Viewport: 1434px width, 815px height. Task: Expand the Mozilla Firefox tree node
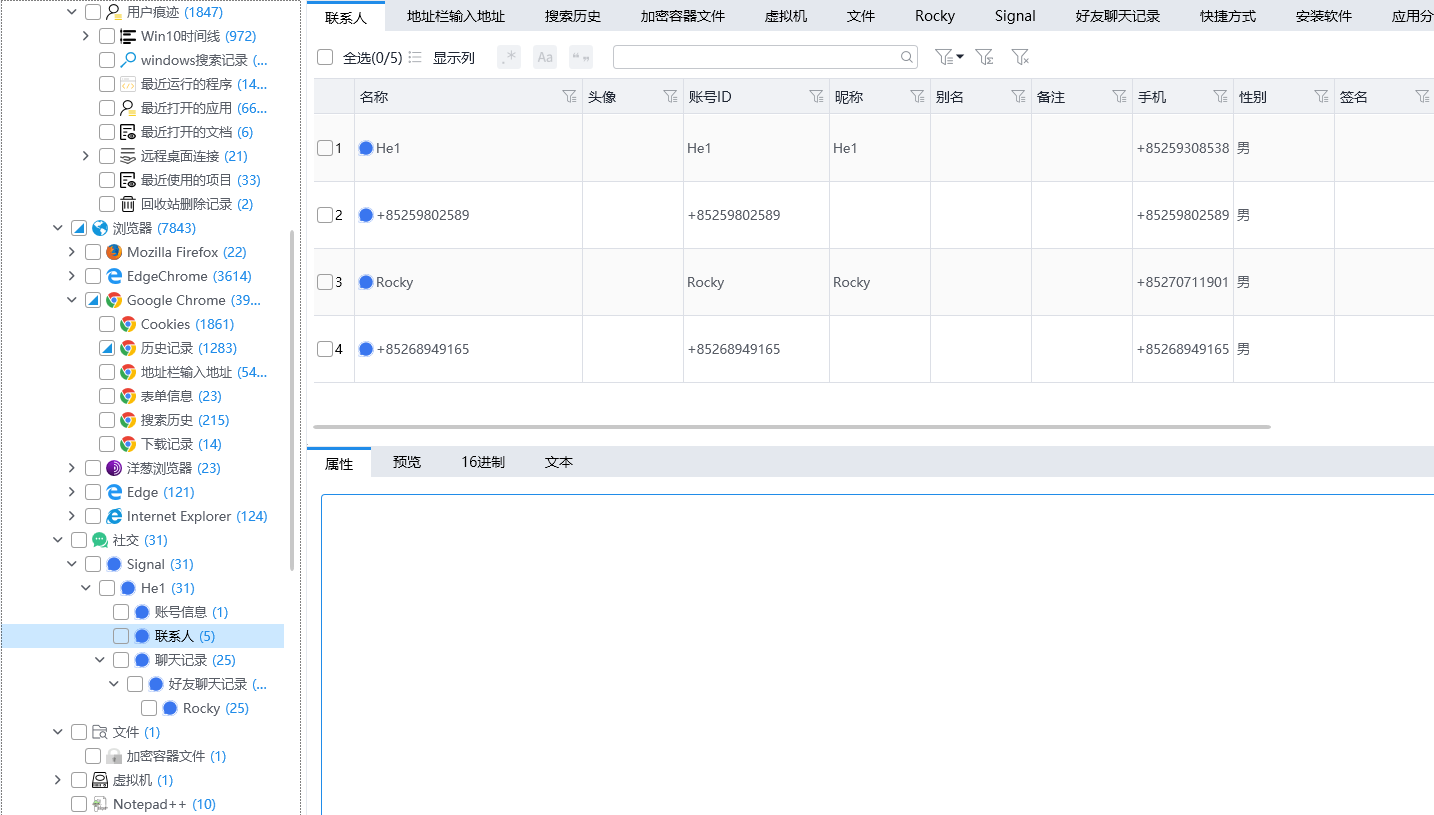pos(71,252)
